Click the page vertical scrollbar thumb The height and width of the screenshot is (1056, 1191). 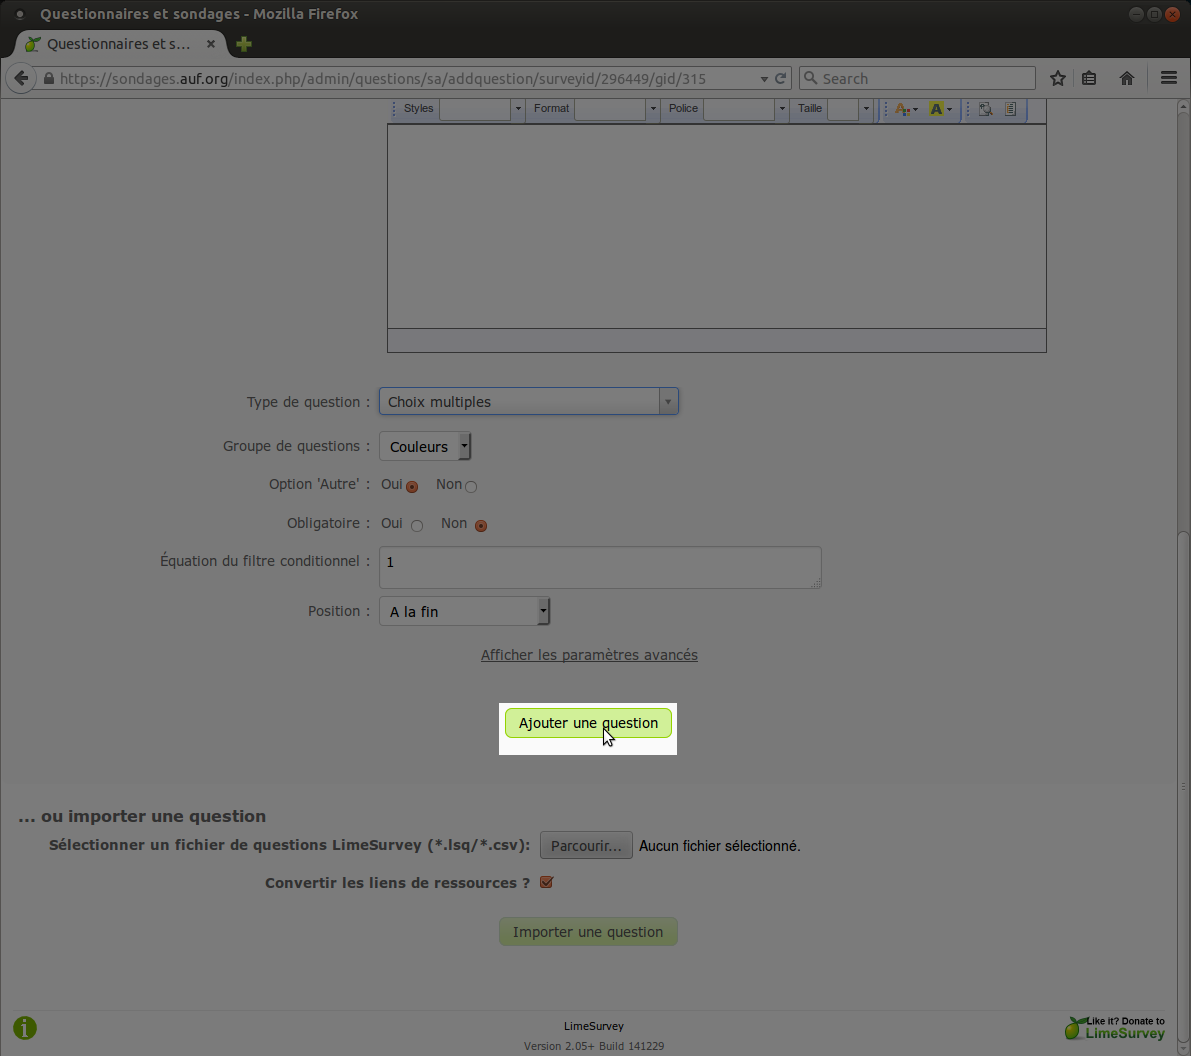coord(1183,786)
